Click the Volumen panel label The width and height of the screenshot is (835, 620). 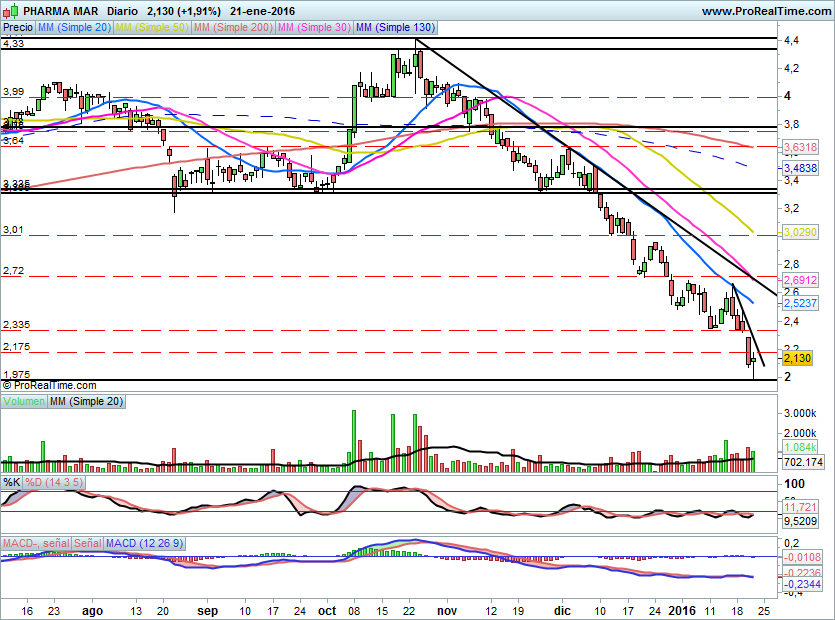[x=24, y=402]
